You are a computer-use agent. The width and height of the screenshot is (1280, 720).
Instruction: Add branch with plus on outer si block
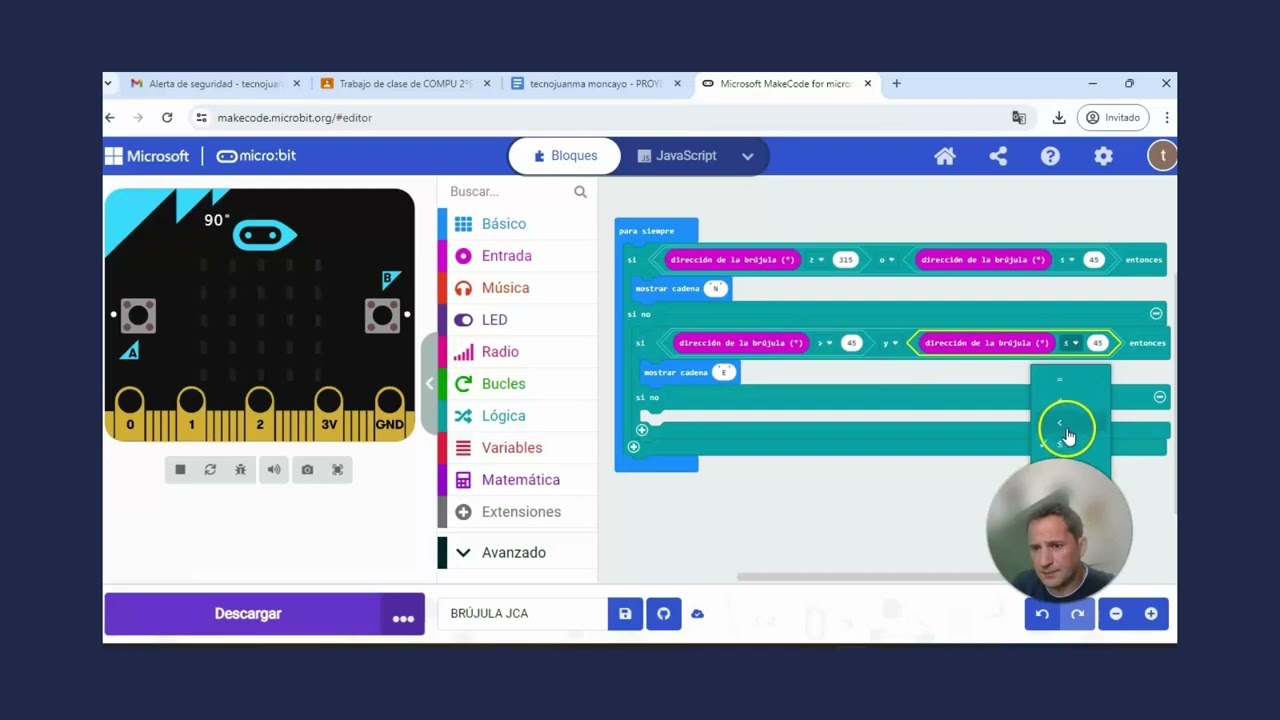(633, 447)
